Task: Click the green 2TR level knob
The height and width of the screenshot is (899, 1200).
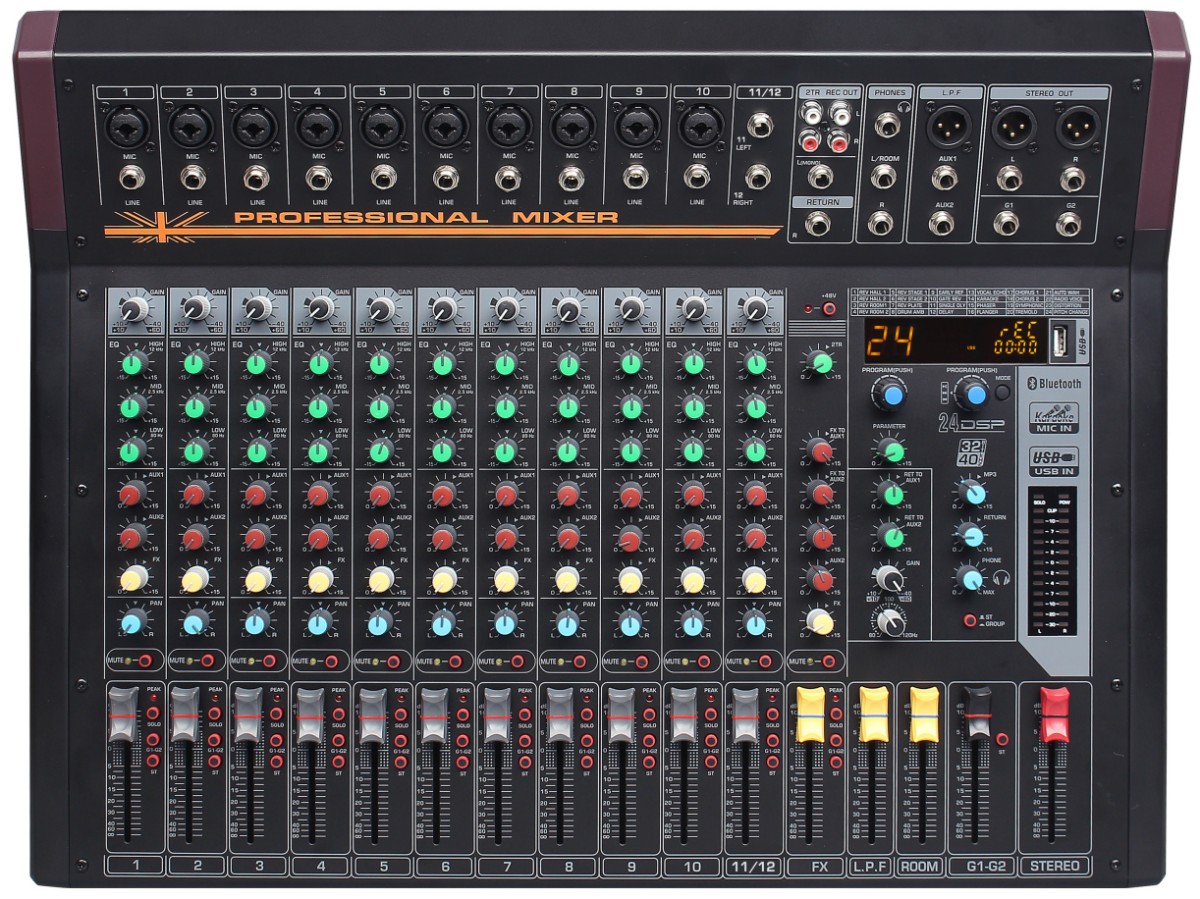Action: tap(821, 364)
